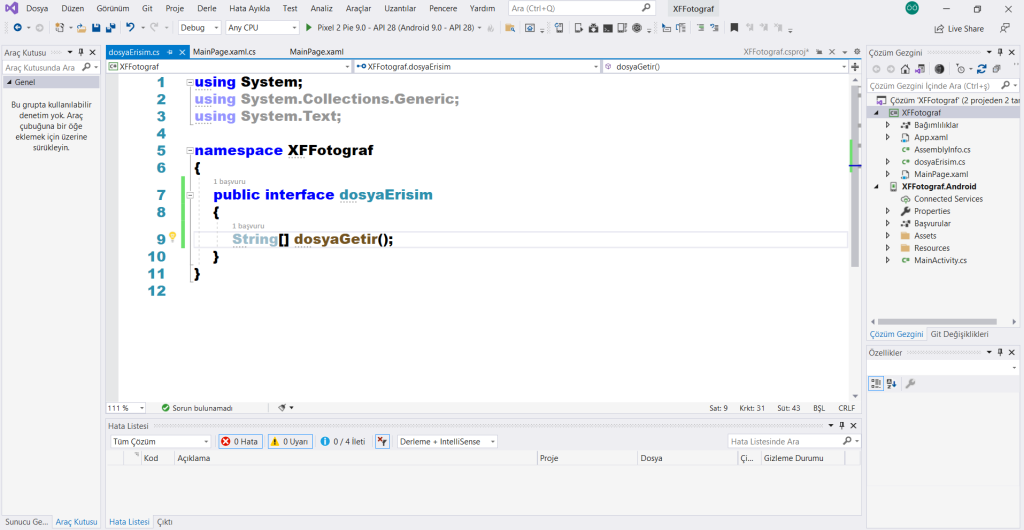1024x530 pixels.
Task: Switch to the MainPage.xaml.cs tab
Action: (224, 51)
